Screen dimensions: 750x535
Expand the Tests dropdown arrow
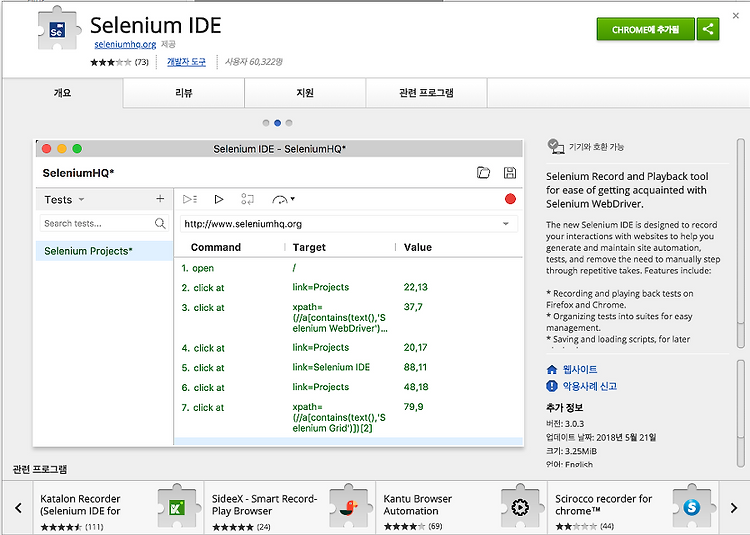tap(81, 199)
